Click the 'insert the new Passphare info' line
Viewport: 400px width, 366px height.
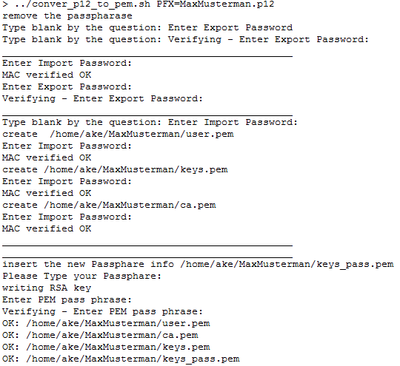(x=198, y=264)
